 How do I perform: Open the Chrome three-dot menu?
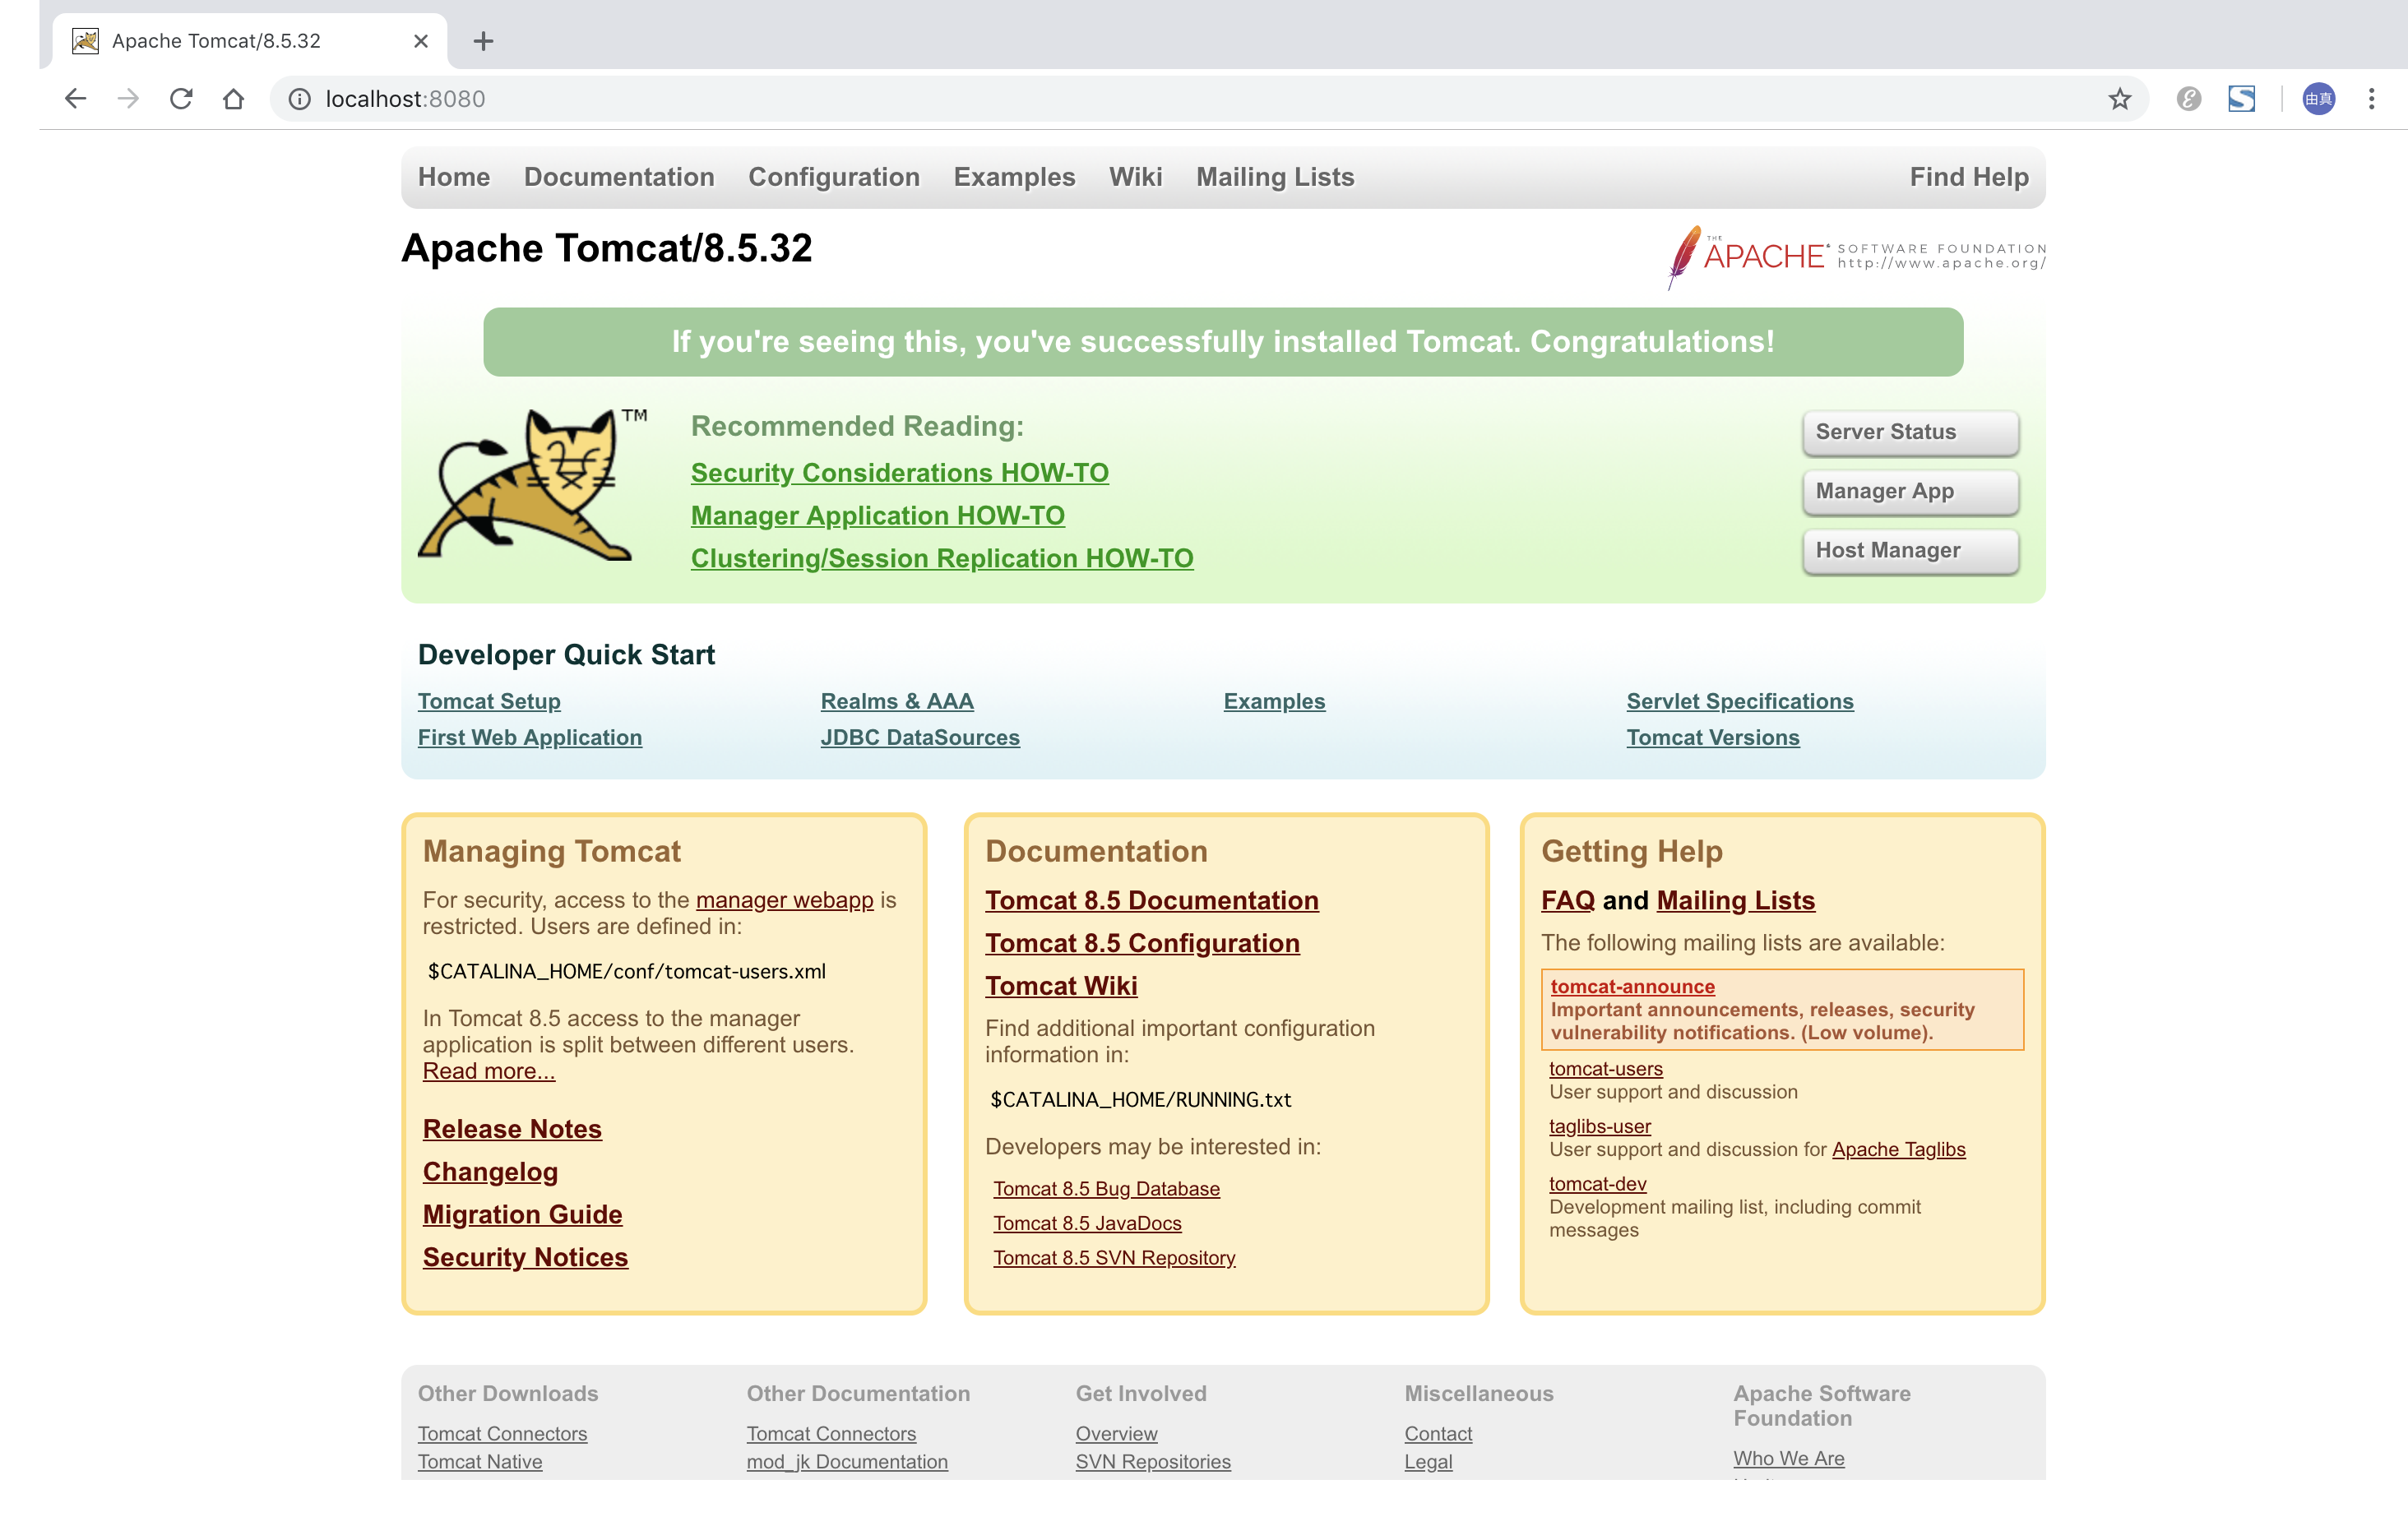point(2371,99)
